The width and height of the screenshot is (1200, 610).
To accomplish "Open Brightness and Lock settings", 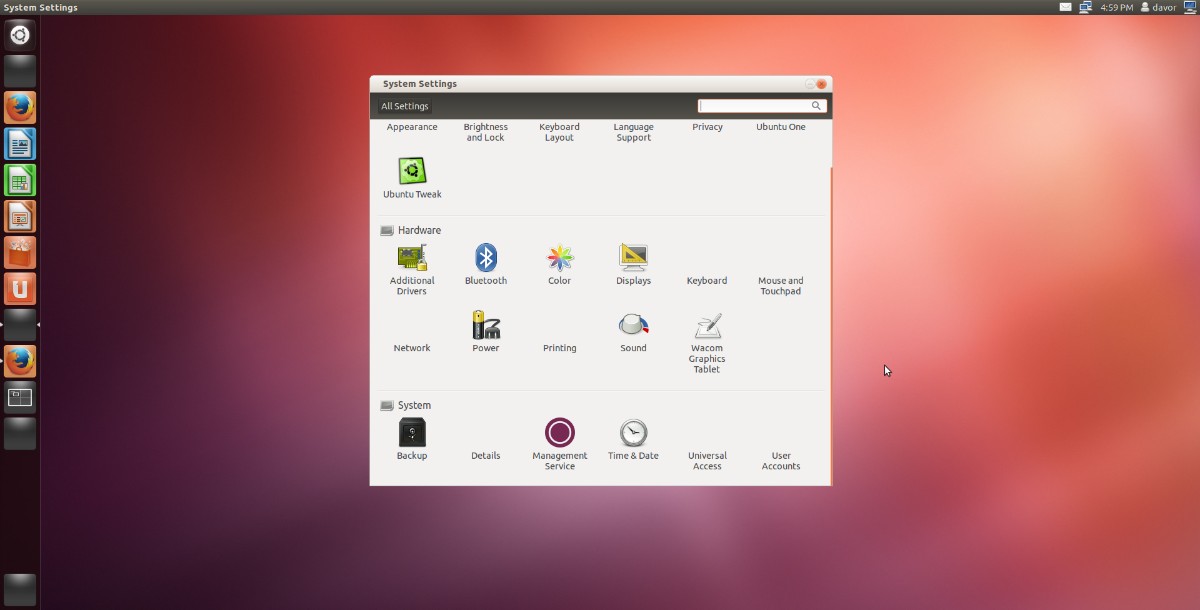I will click(x=486, y=132).
